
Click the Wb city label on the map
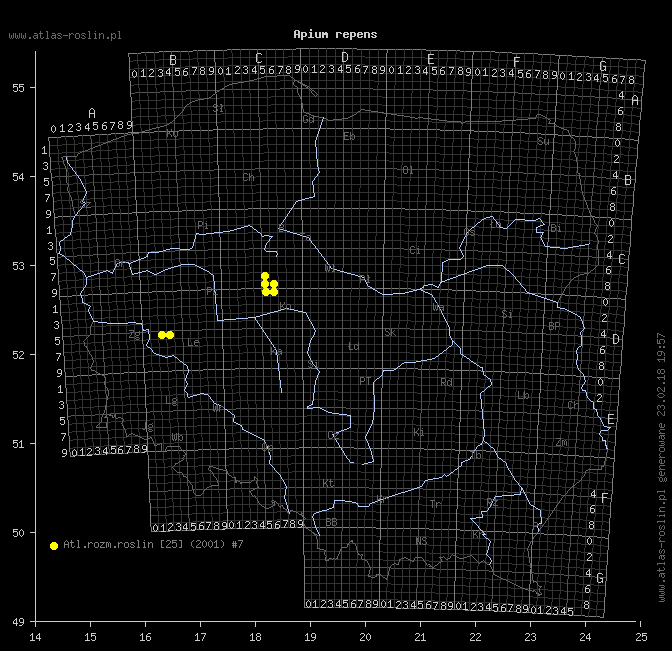177,438
